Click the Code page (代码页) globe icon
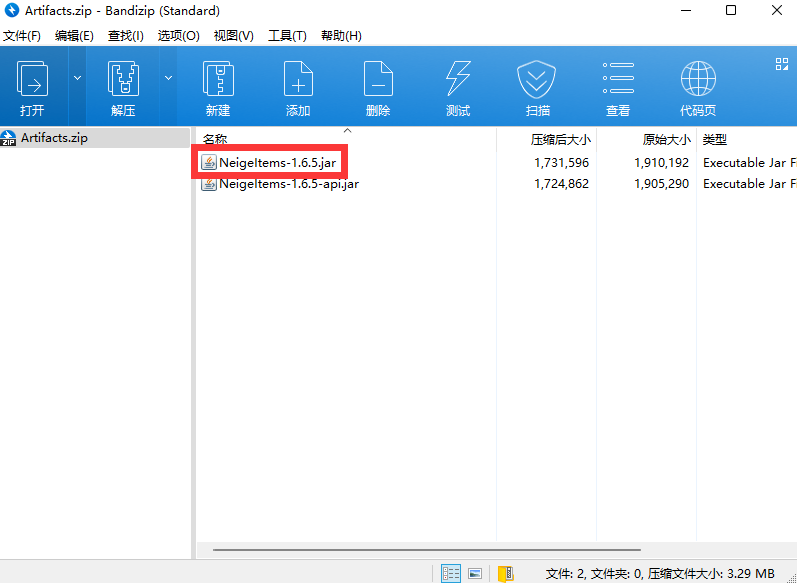The width and height of the screenshot is (797, 583). 698,79
